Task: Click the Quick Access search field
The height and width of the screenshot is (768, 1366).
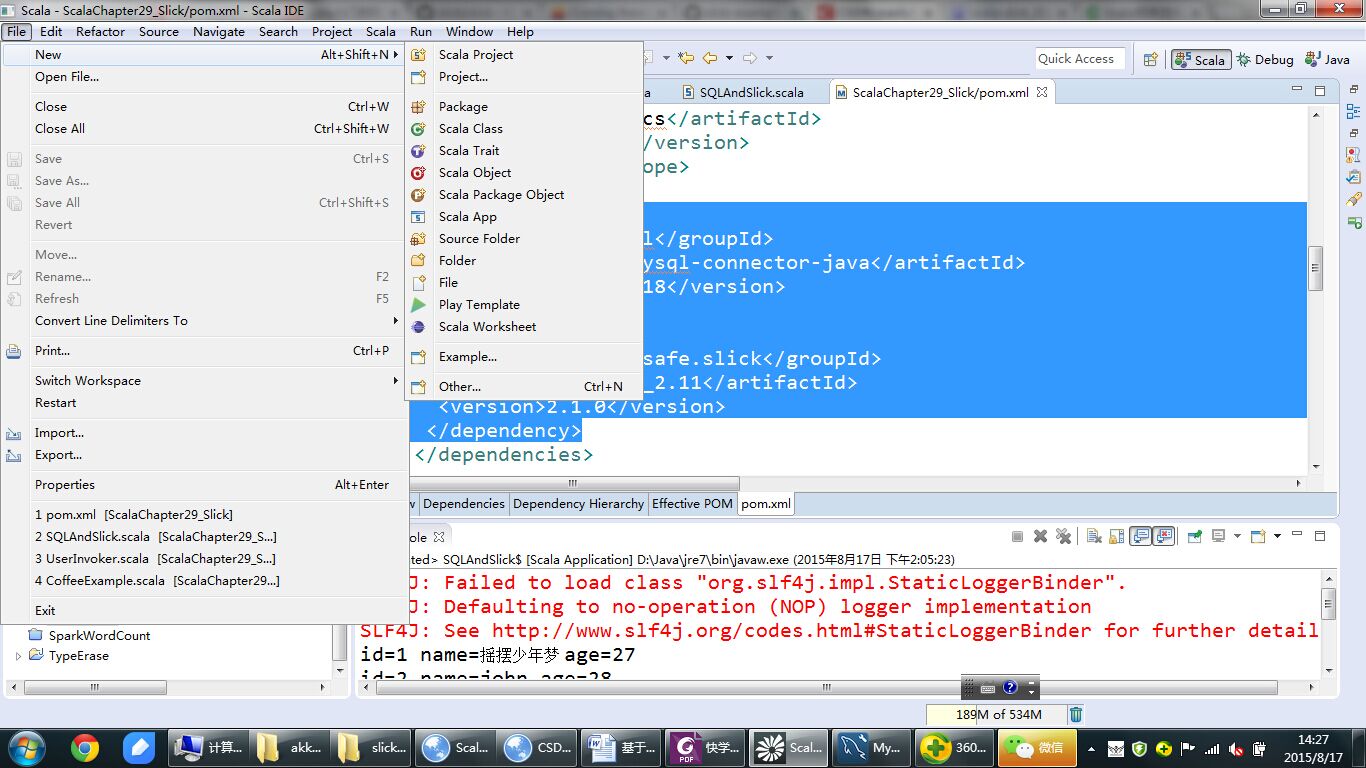Action: pos(1080,59)
